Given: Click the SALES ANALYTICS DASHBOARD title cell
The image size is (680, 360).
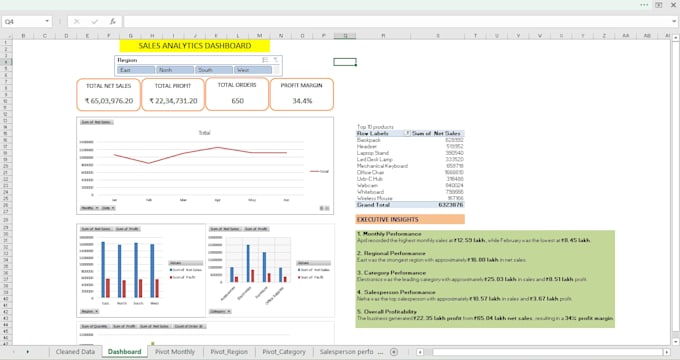Looking at the screenshot, I should 195,46.
